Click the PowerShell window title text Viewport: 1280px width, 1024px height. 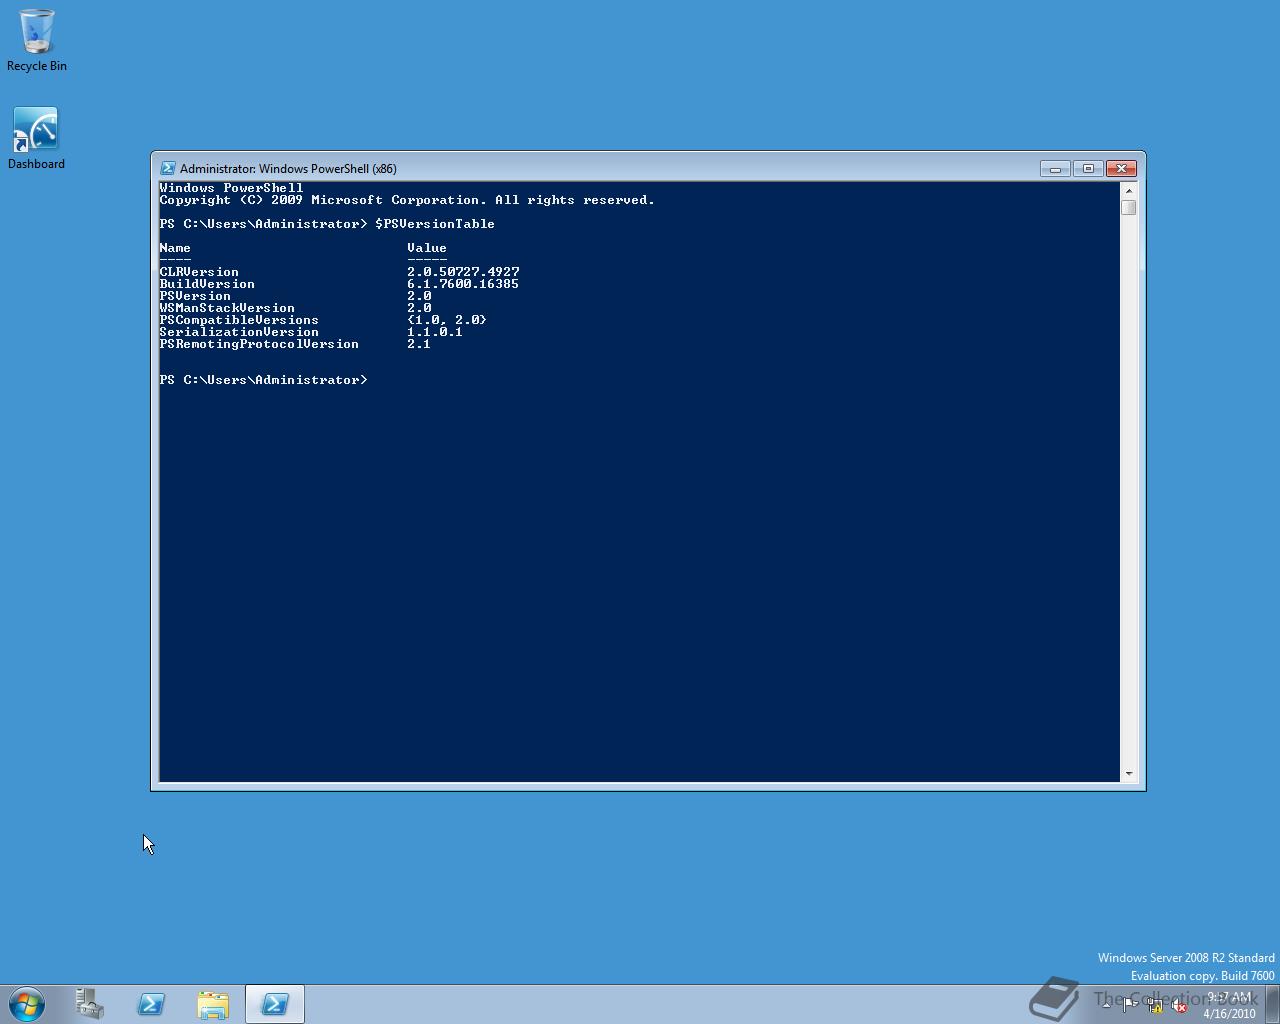click(288, 168)
